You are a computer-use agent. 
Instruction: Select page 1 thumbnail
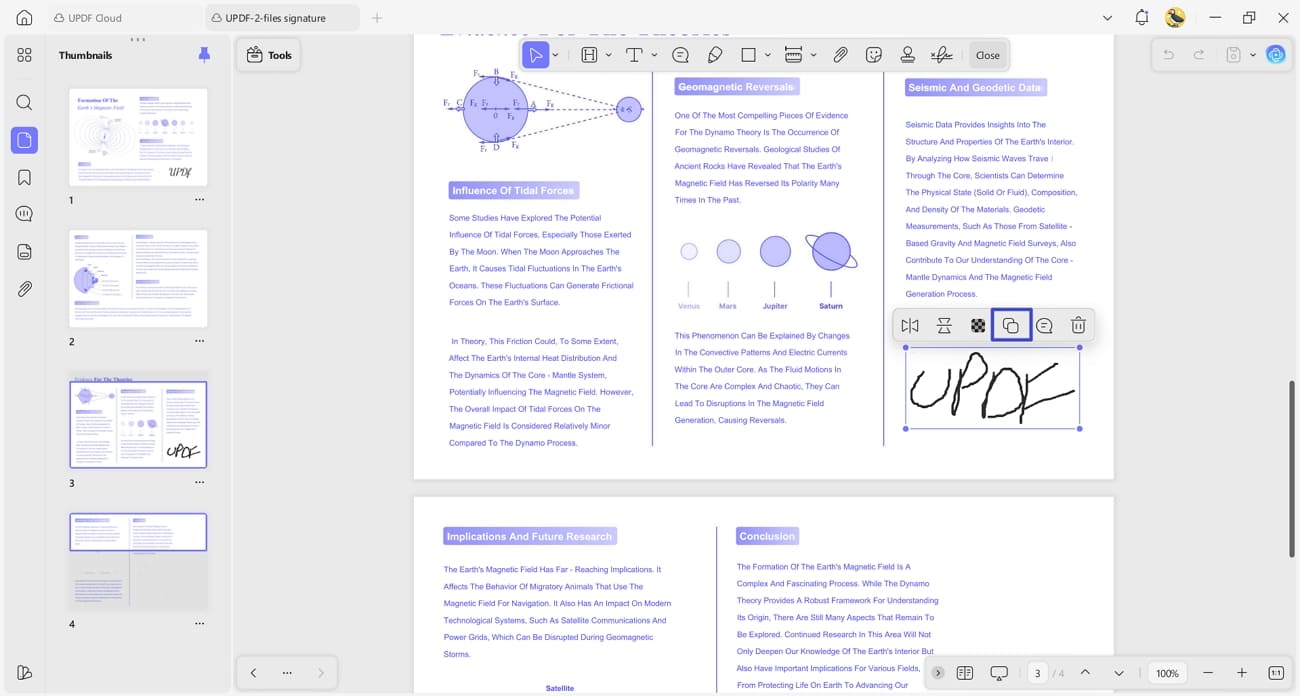click(138, 136)
